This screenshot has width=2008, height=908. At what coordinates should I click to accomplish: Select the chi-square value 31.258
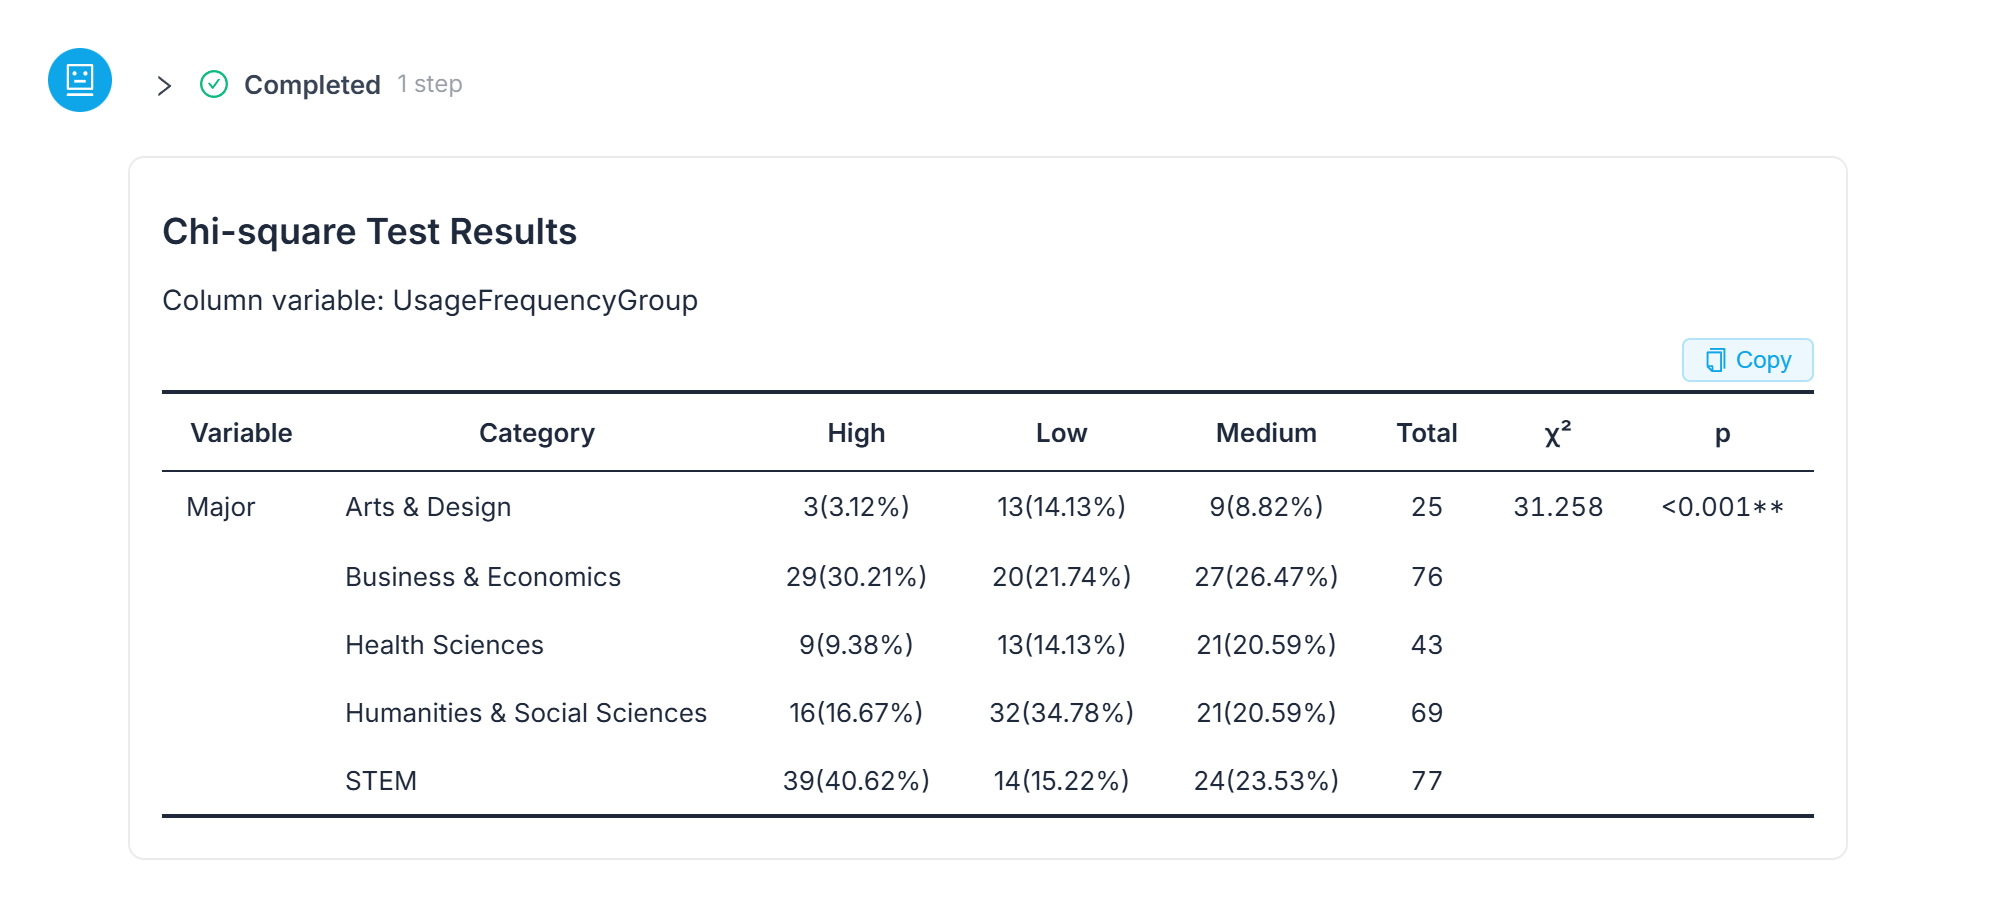click(1558, 507)
